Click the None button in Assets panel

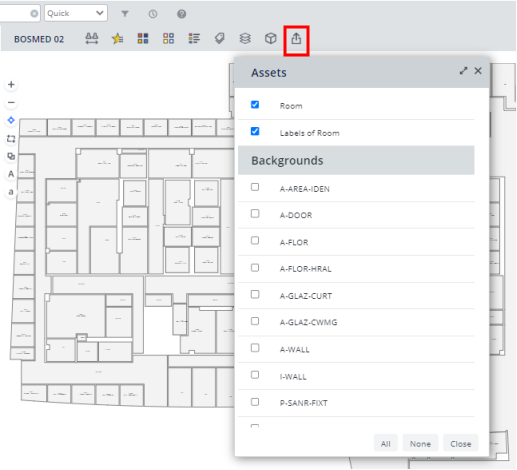[420, 444]
